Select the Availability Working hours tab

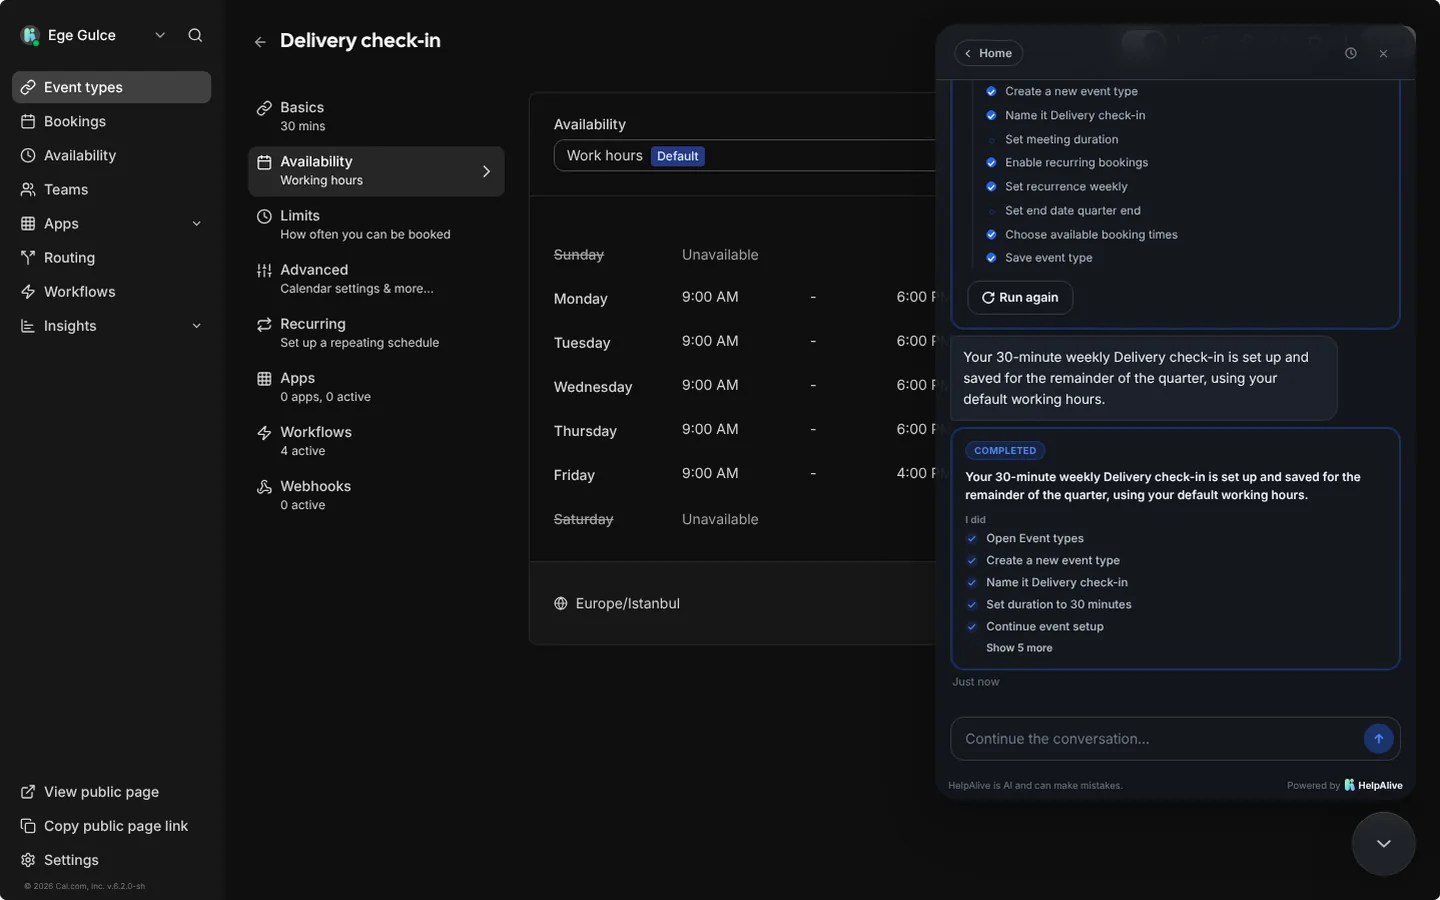point(376,171)
